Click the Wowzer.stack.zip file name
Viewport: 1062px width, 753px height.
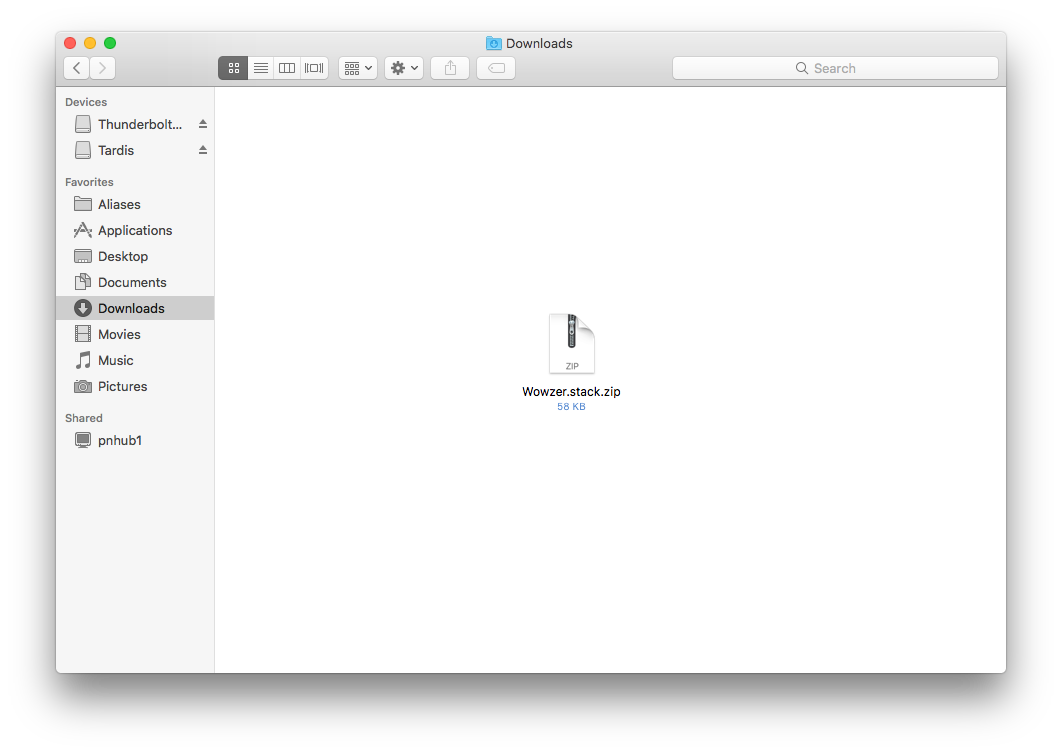(x=571, y=391)
